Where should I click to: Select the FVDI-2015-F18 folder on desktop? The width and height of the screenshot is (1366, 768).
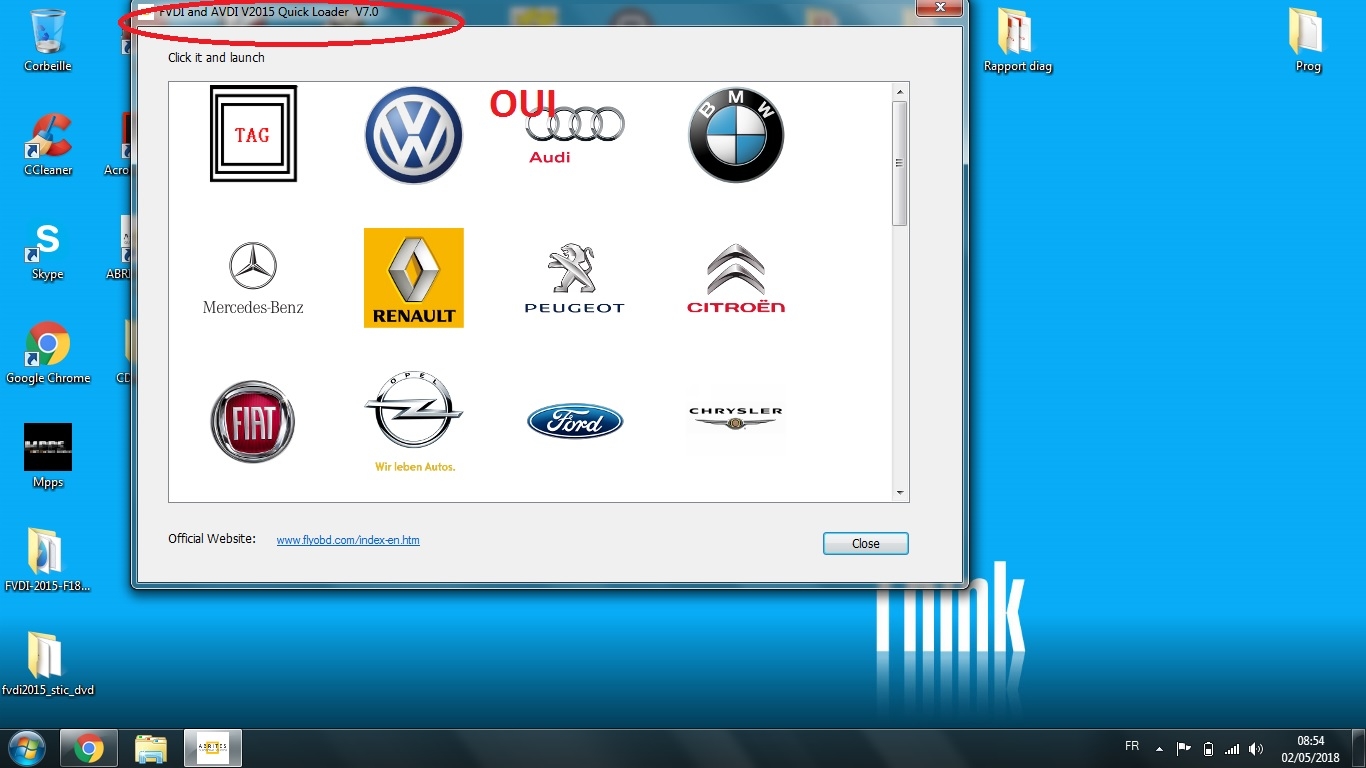pyautogui.click(x=48, y=560)
